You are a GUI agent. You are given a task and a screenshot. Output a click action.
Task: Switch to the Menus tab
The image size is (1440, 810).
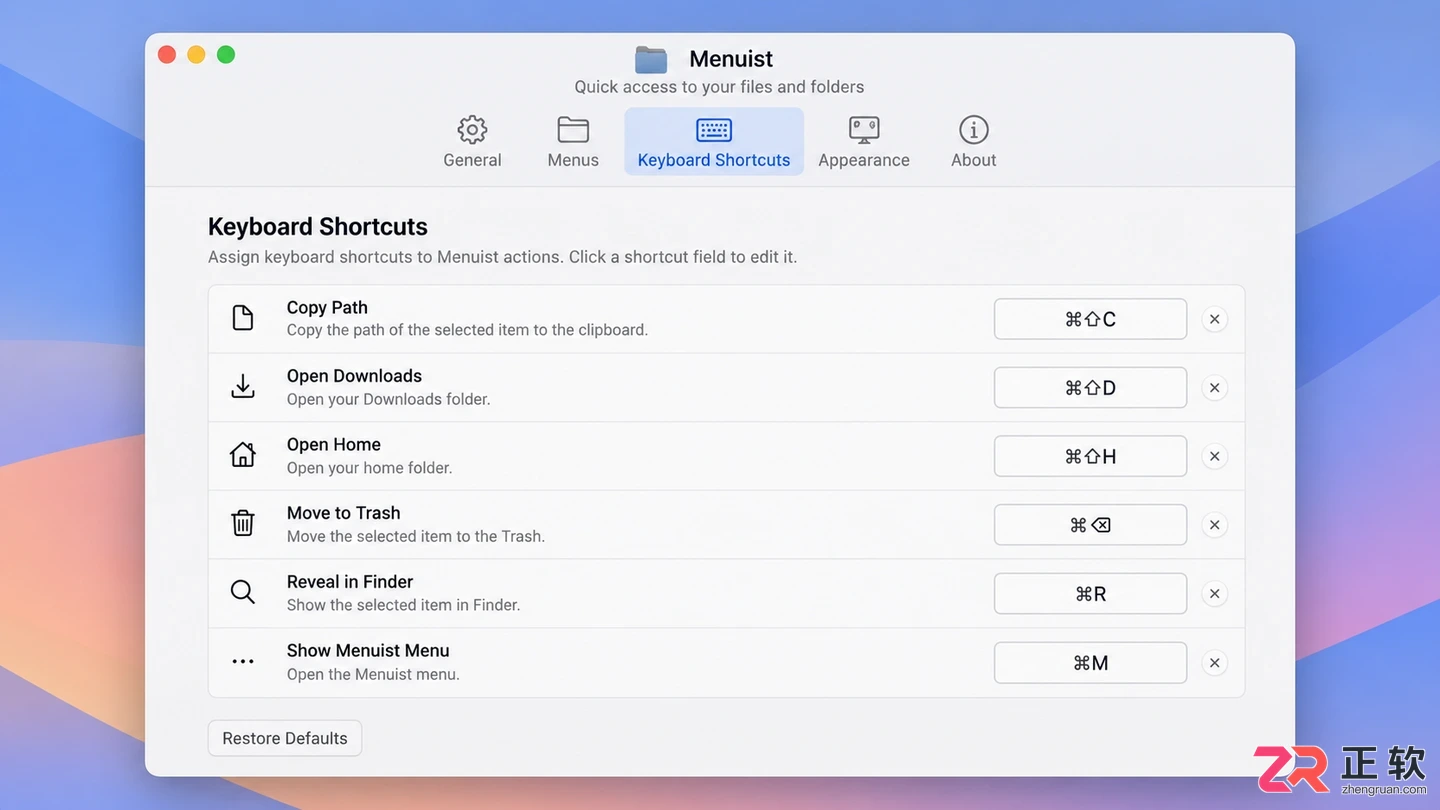click(x=573, y=142)
